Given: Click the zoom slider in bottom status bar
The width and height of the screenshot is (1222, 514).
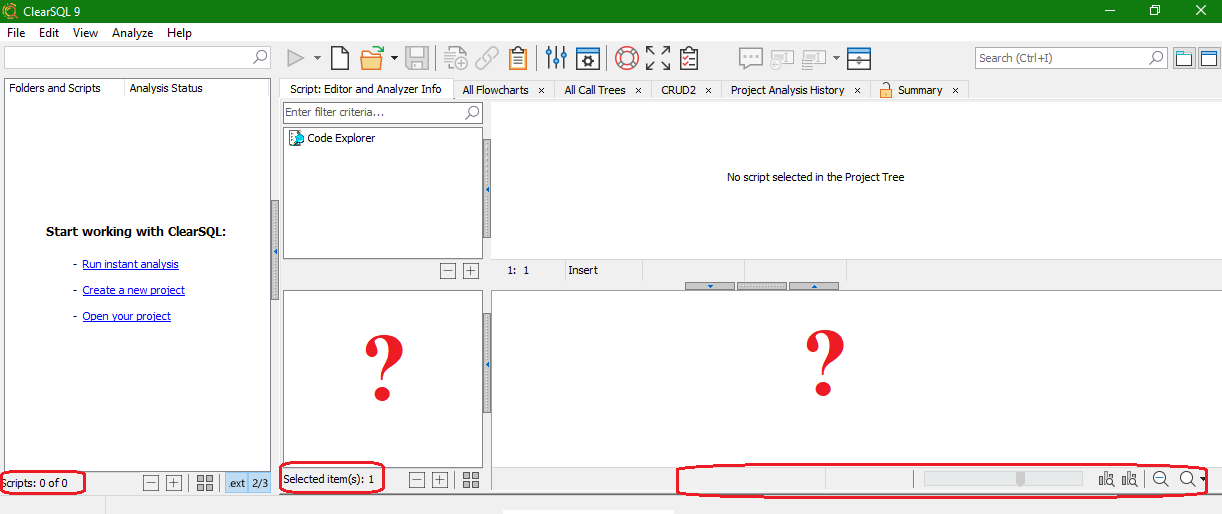Looking at the screenshot, I should tap(1003, 479).
